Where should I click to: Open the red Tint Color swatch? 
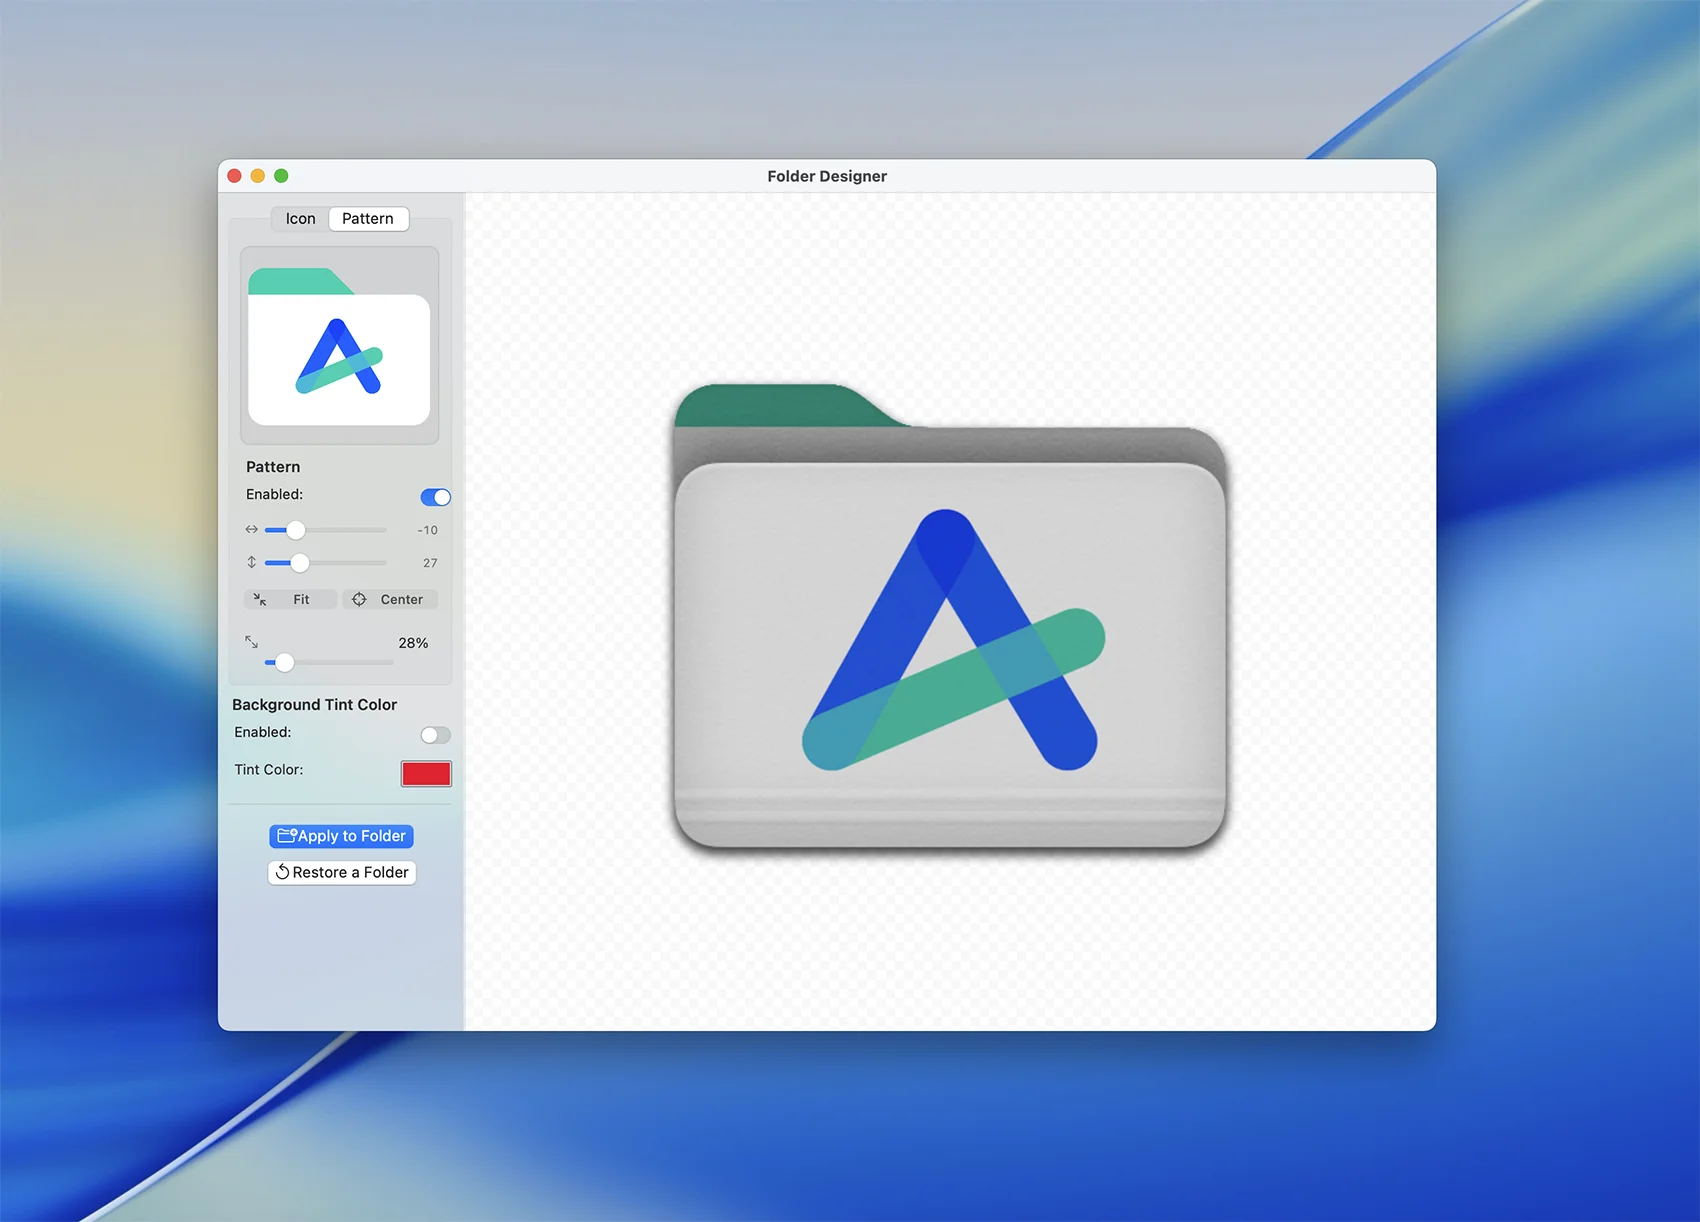coord(426,773)
